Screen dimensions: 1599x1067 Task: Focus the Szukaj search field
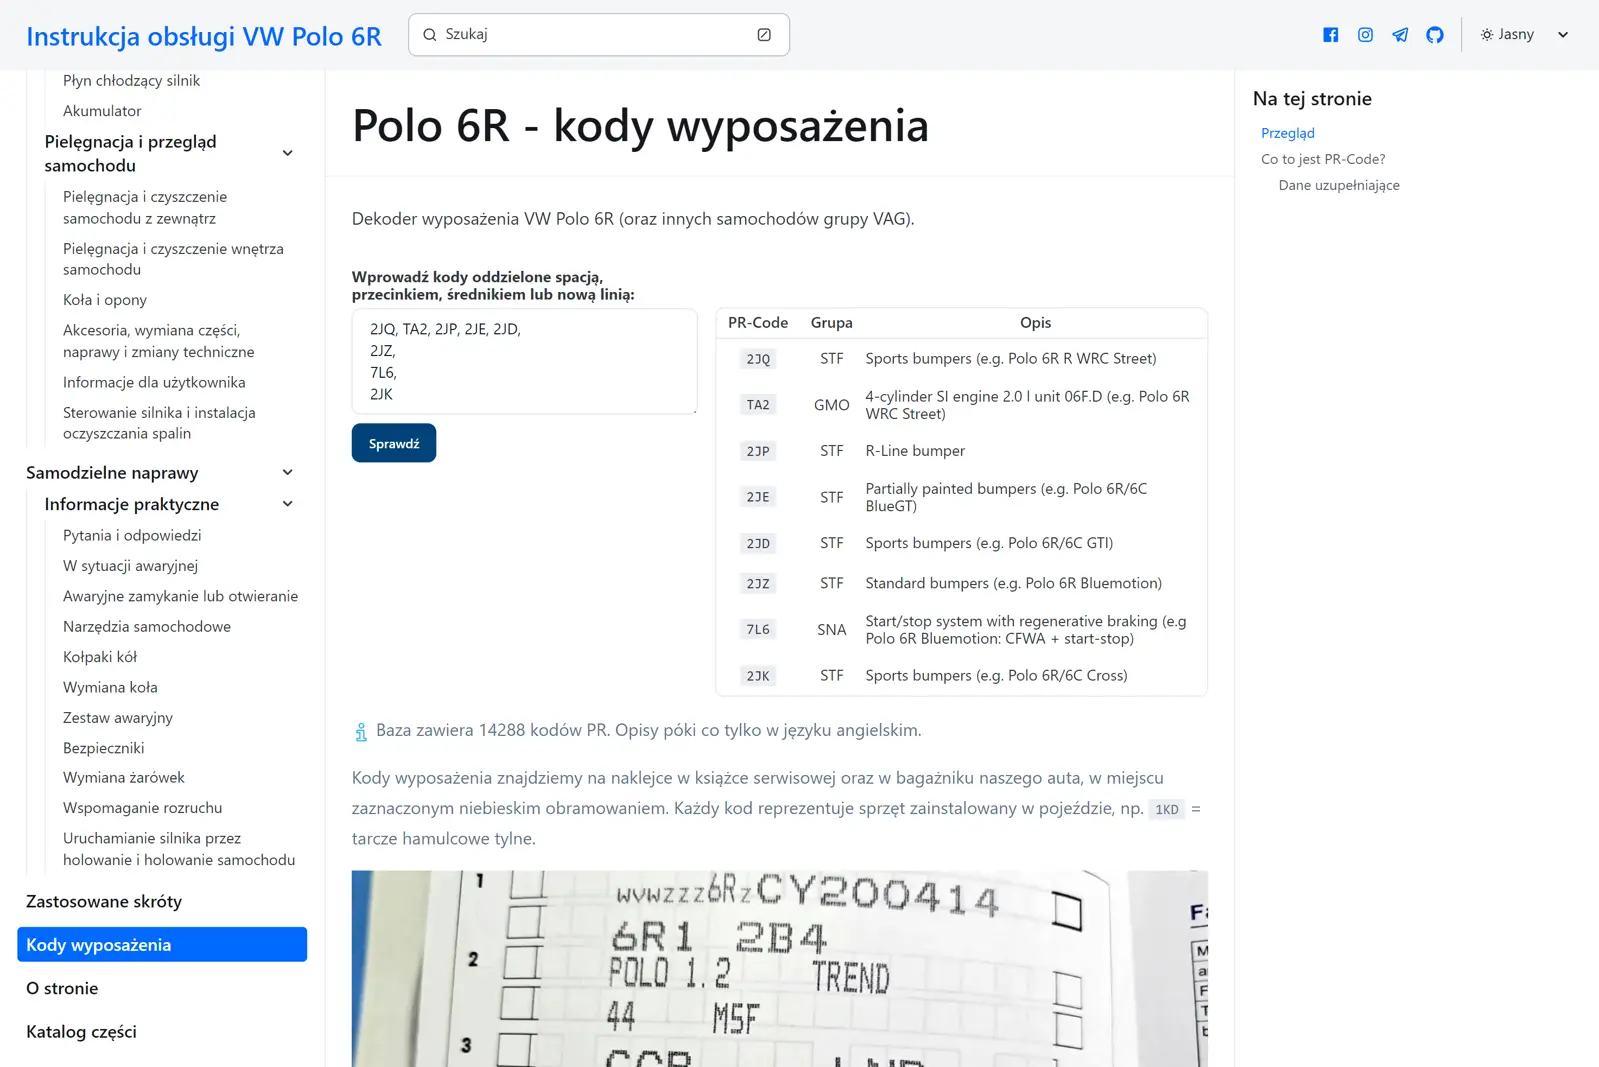coord(598,35)
